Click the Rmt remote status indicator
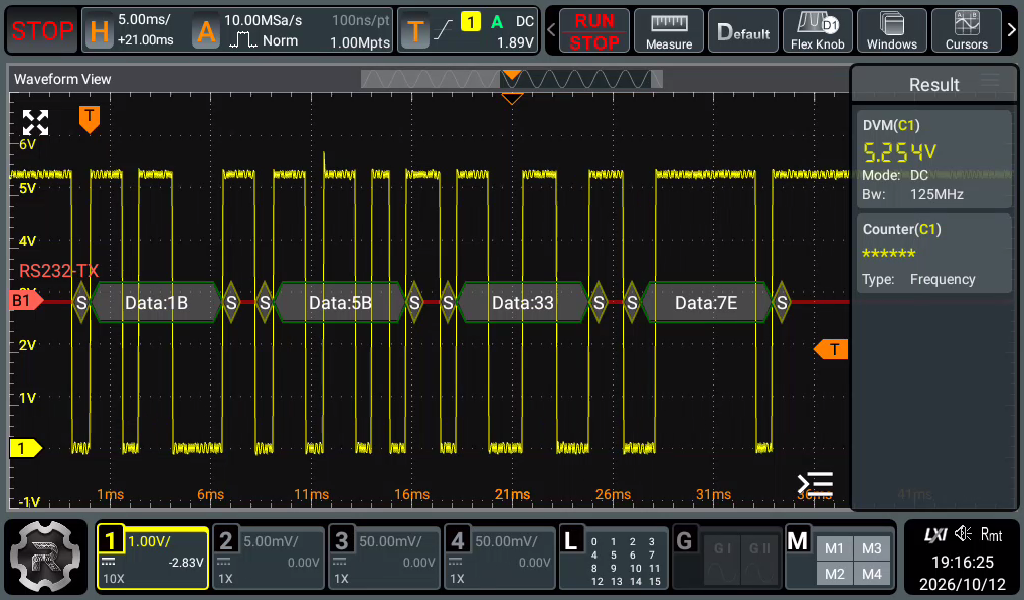 (991, 535)
